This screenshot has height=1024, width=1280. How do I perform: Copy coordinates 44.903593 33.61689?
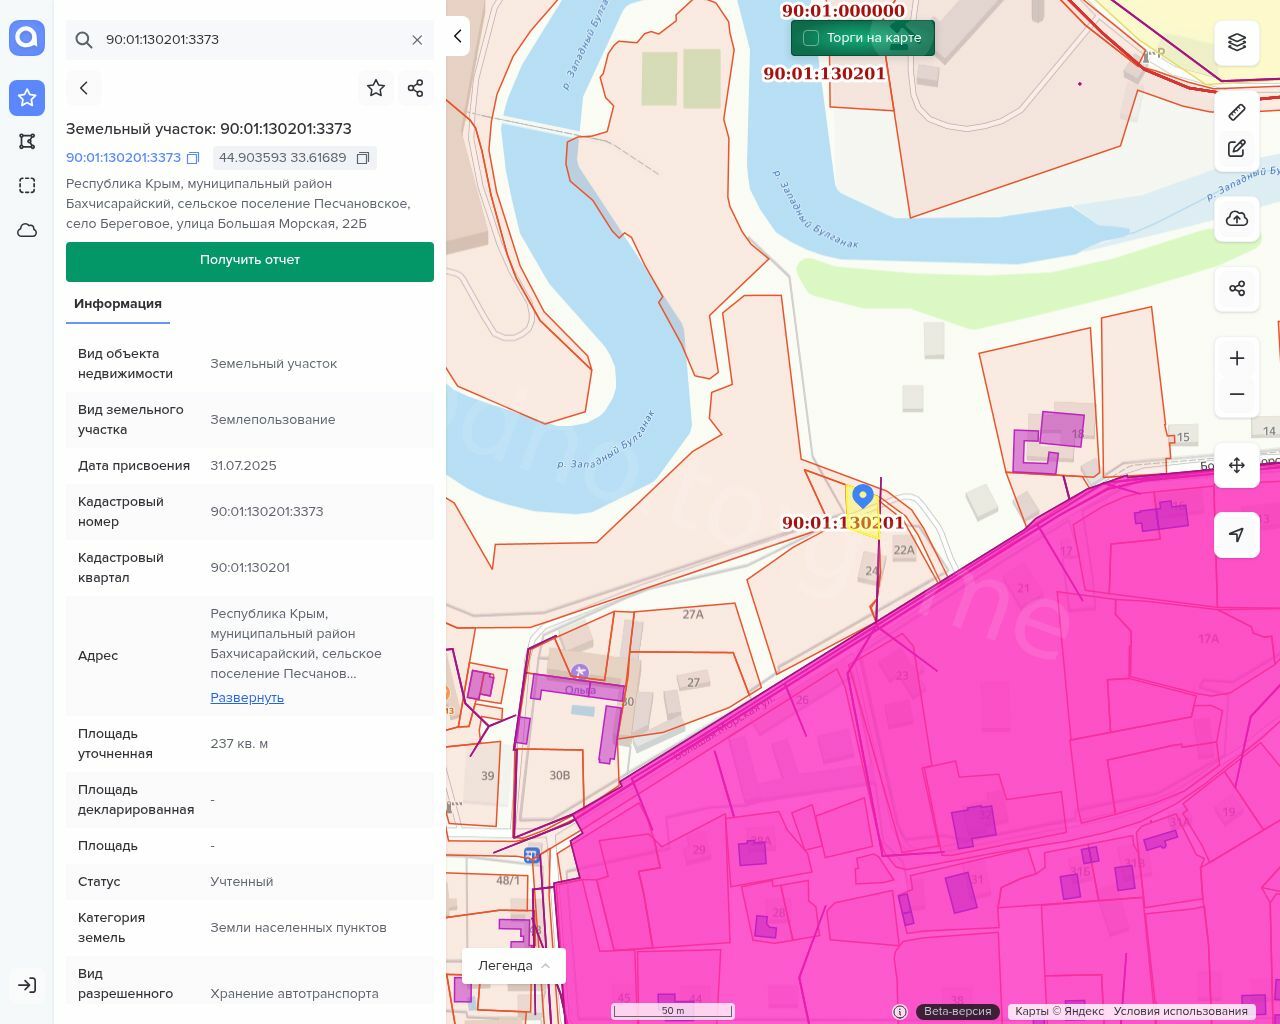[x=363, y=158]
